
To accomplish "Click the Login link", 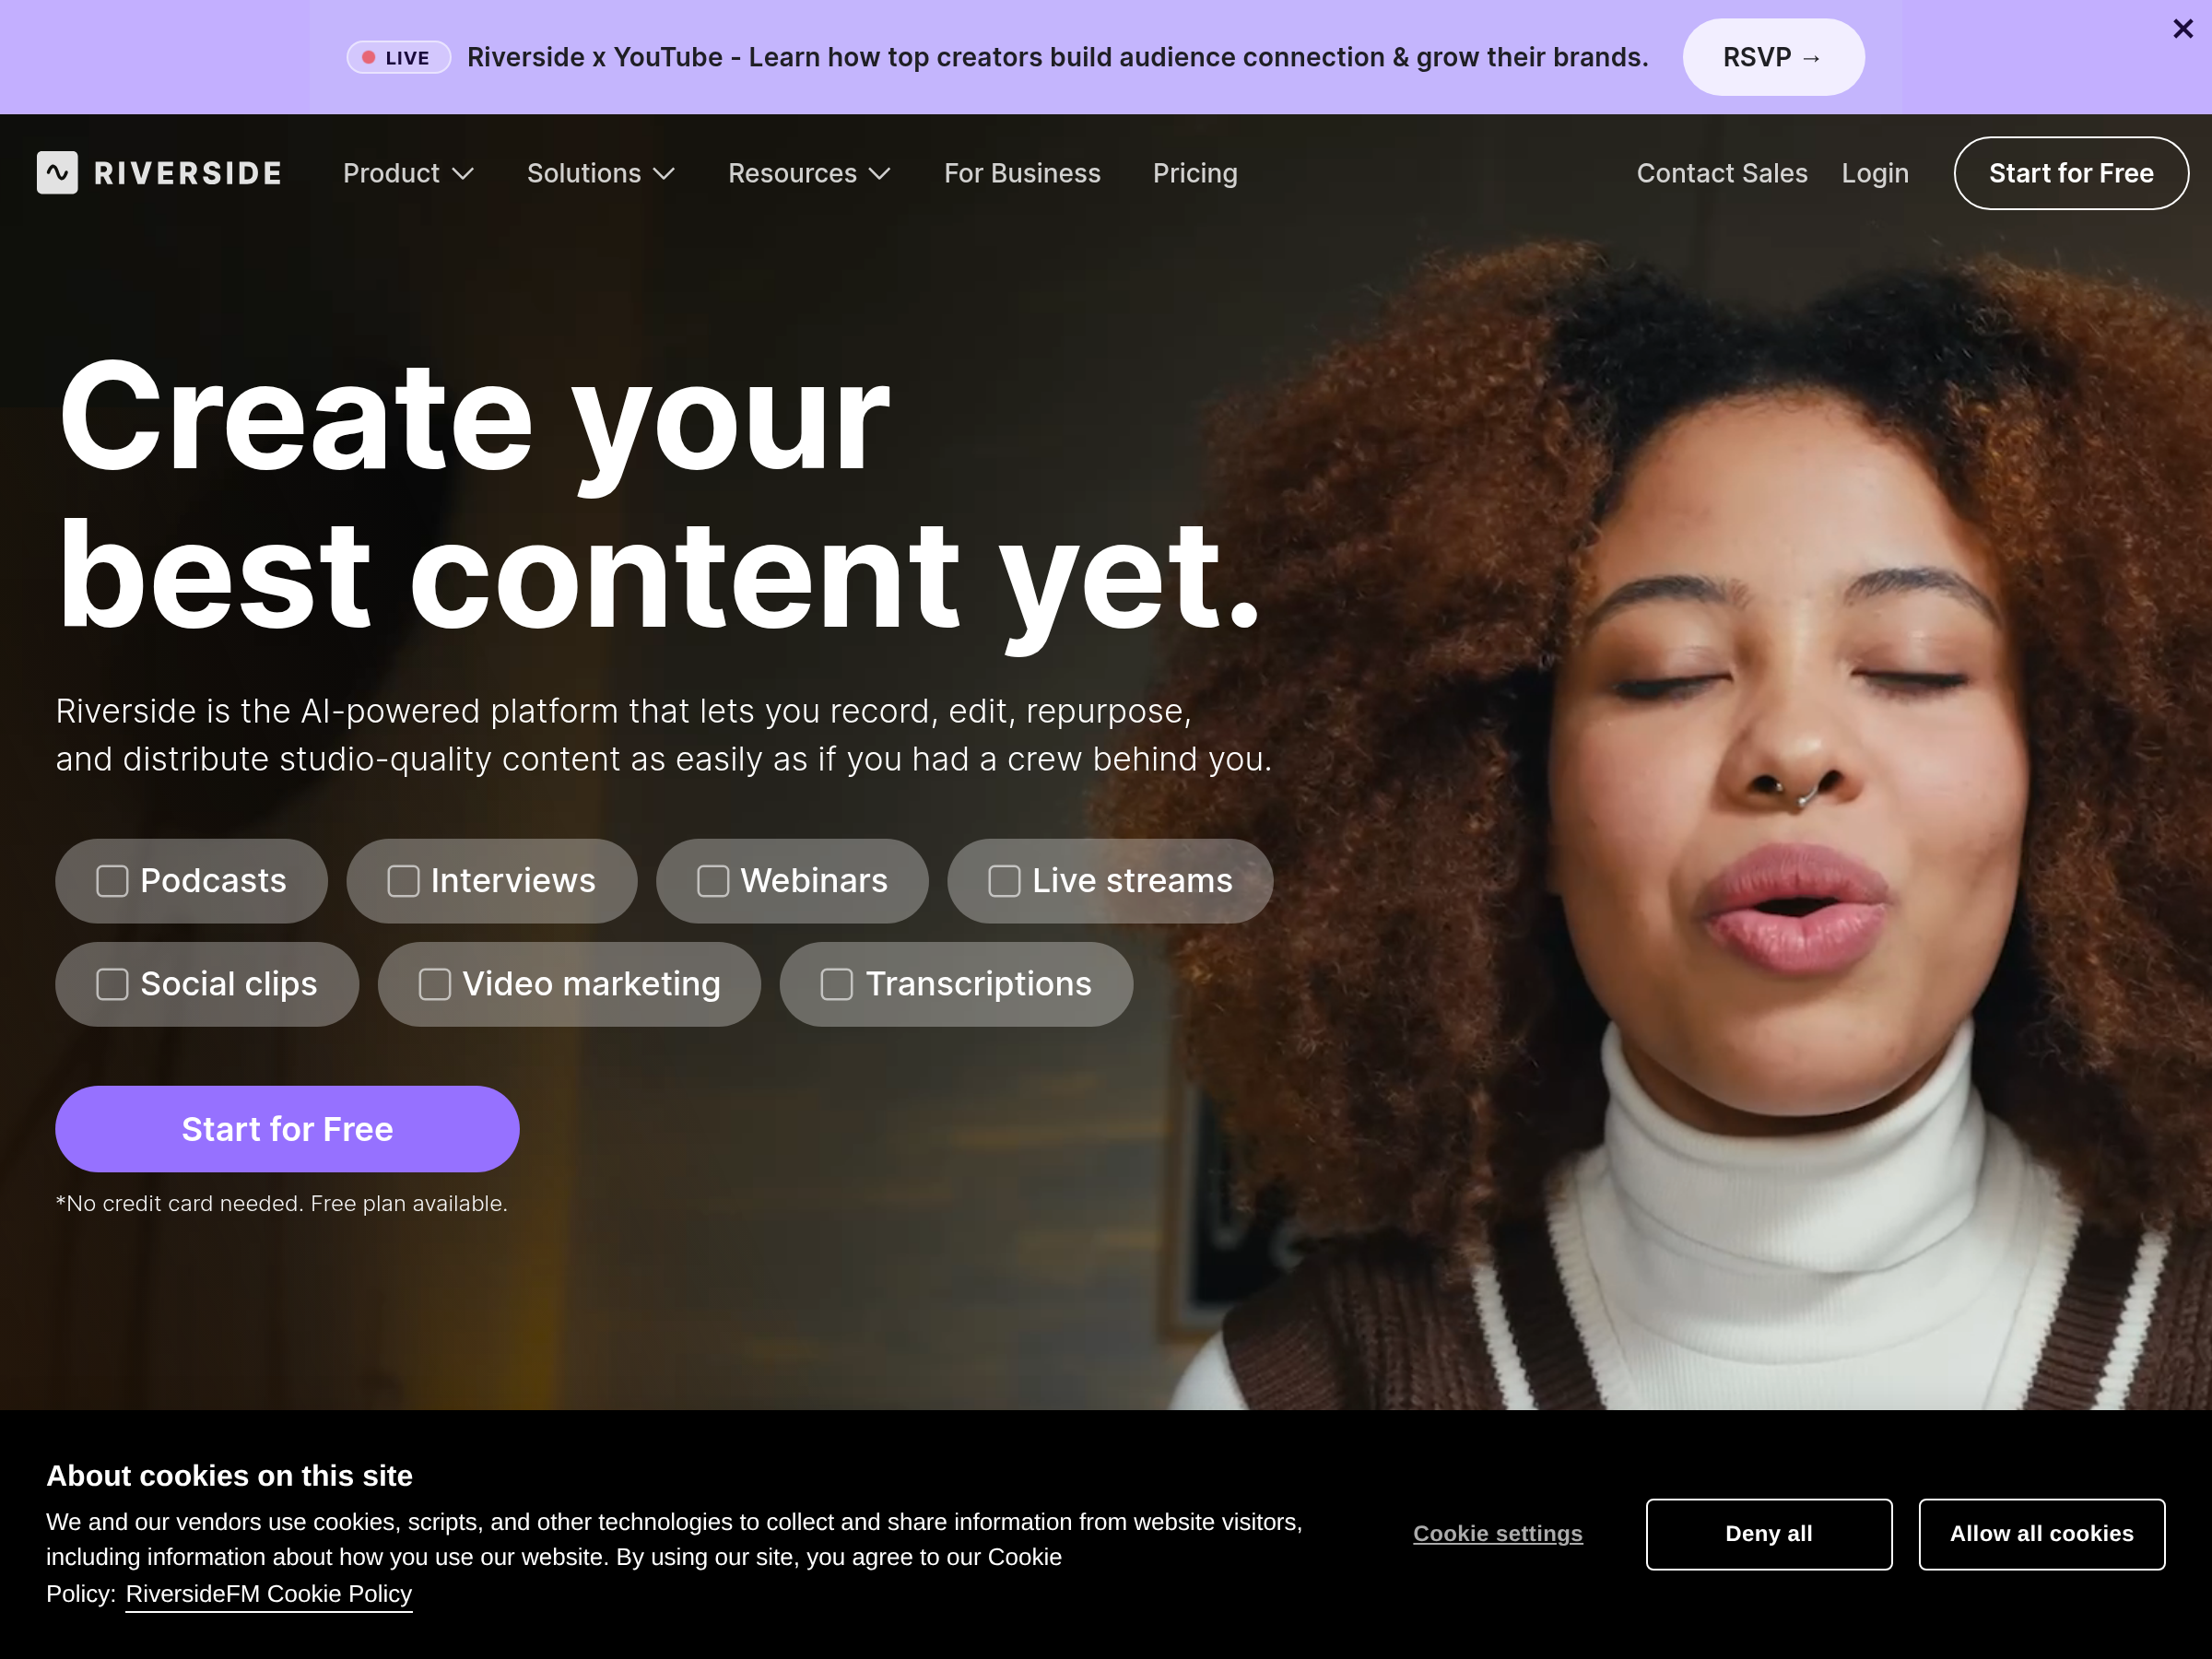I will point(1875,173).
